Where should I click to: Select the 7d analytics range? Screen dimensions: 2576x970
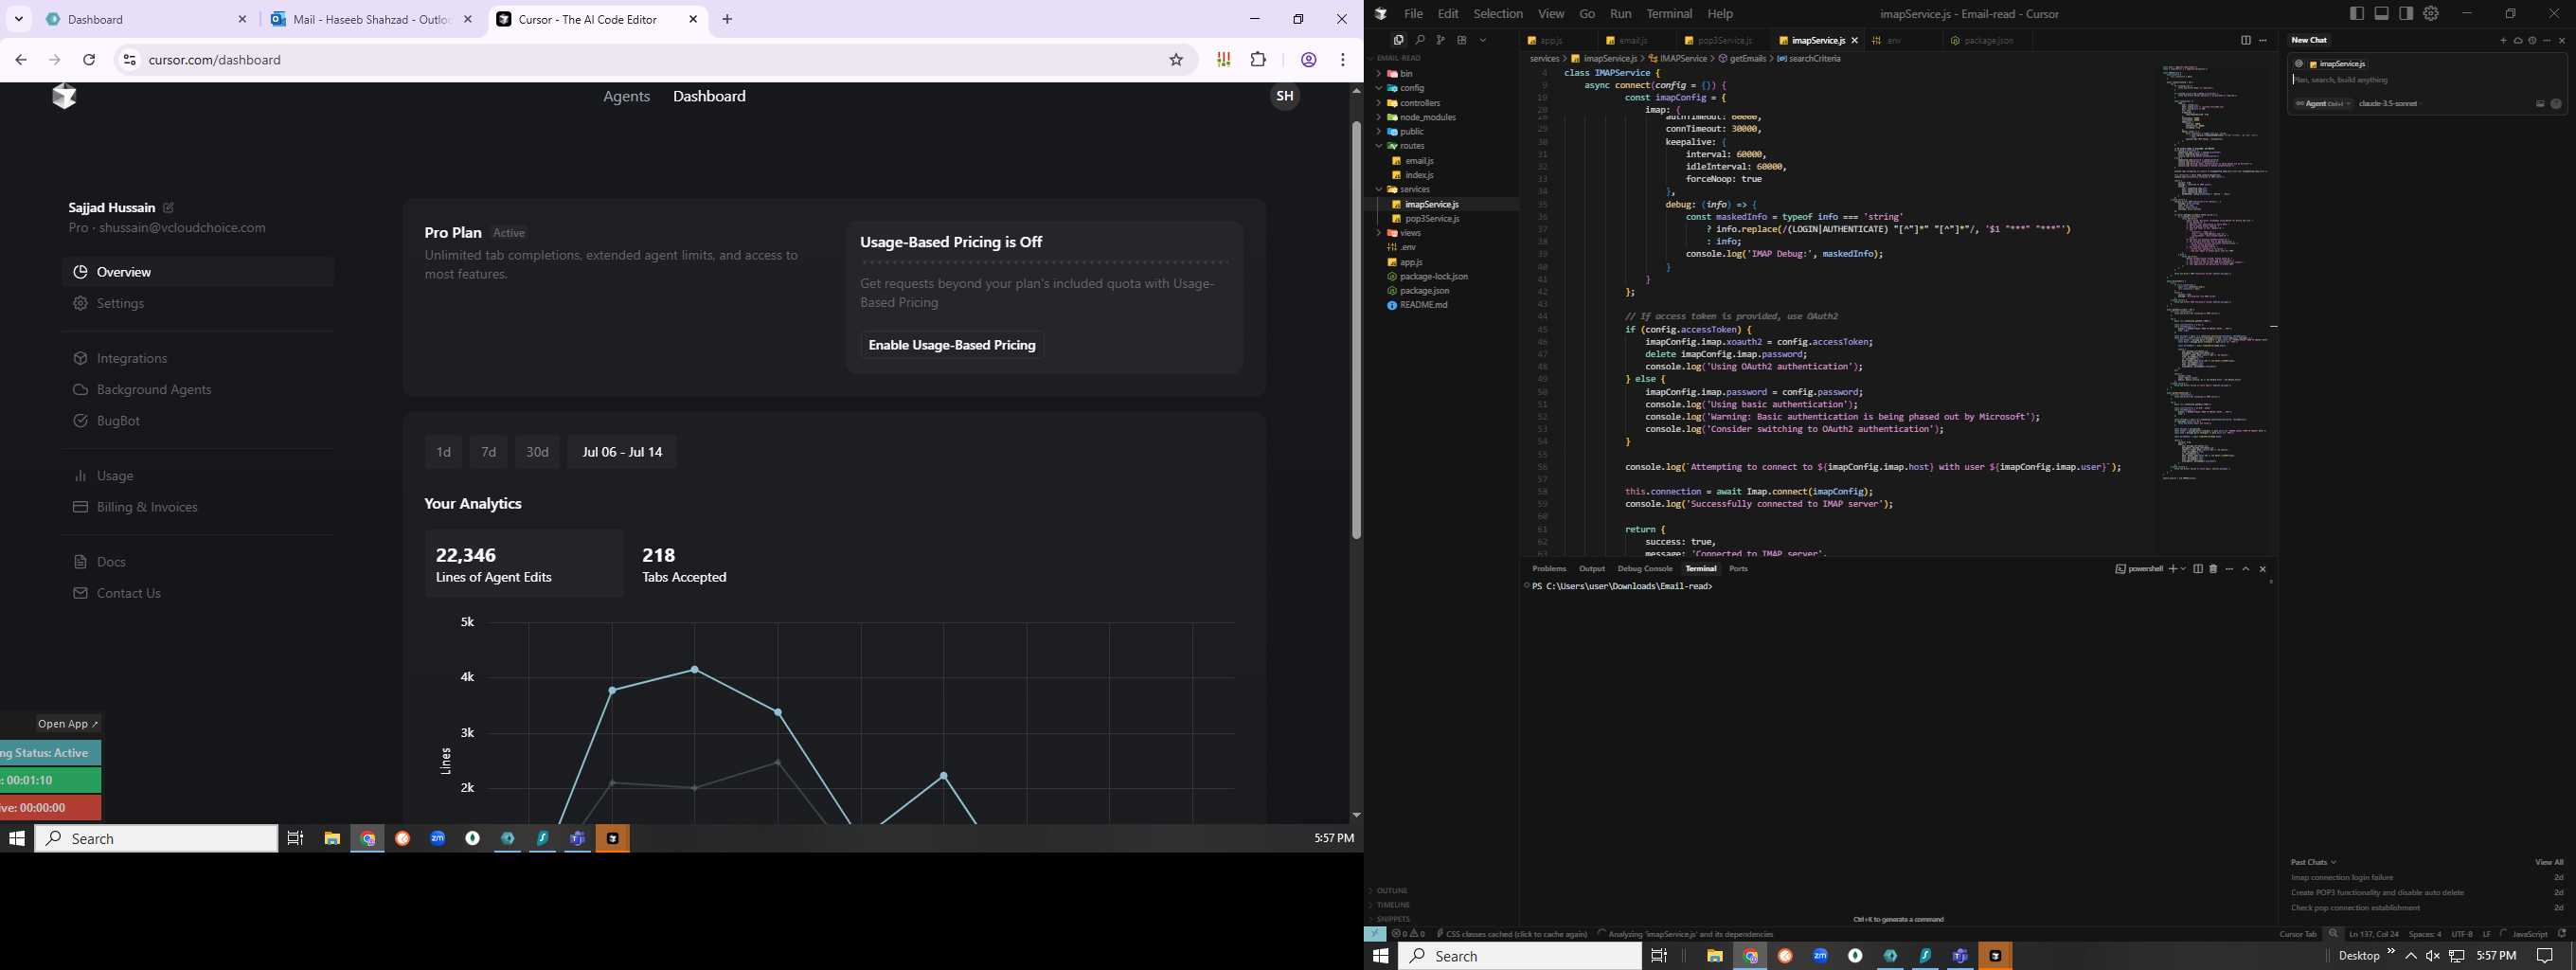(x=489, y=452)
